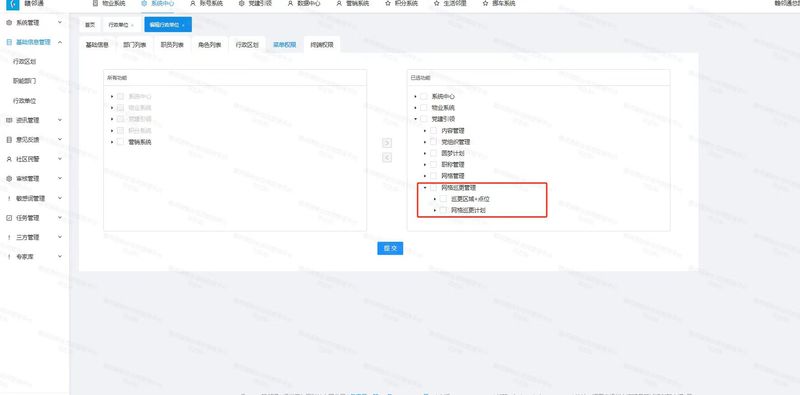Click the 生活邻里 star icon
Screen dimensions: 800x395
coord(436,3)
